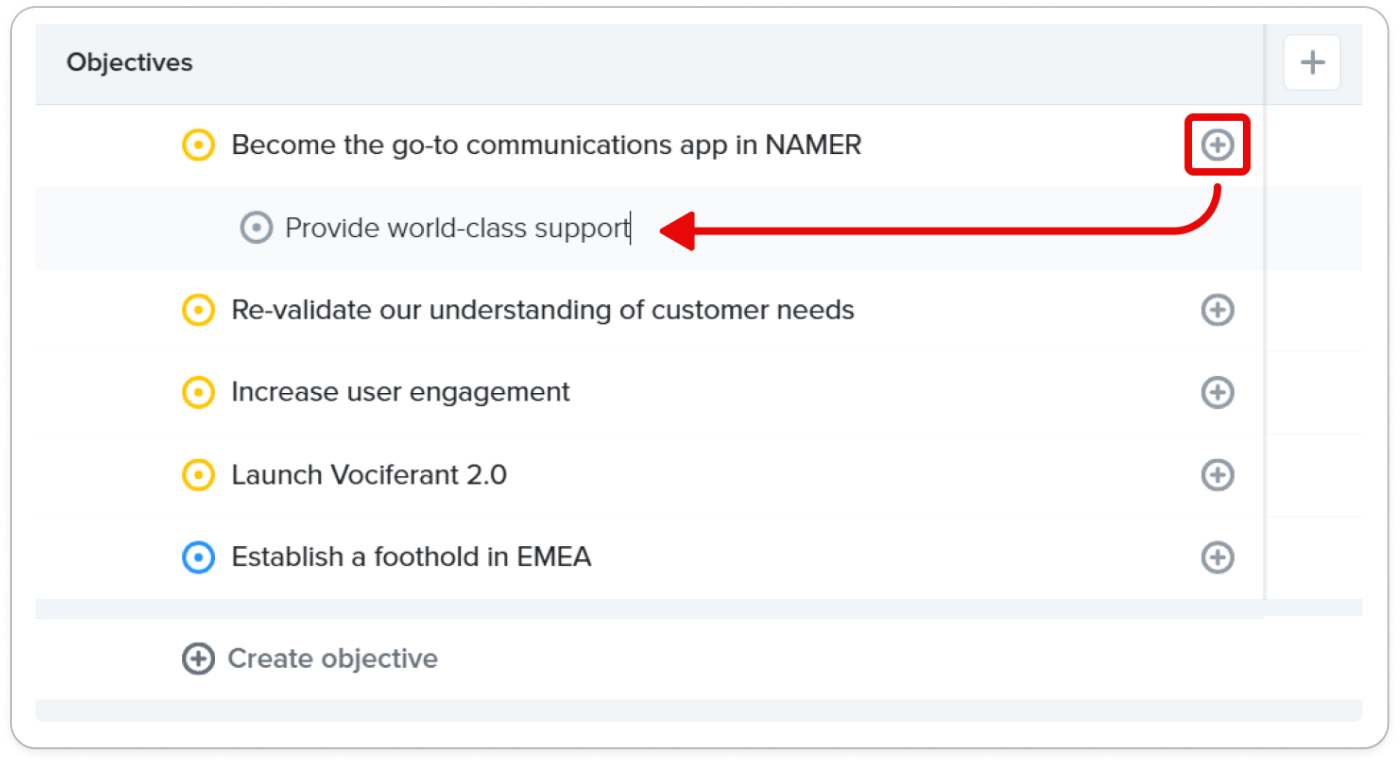Viewport: 1400px width, 764px height.
Task: Click gray target icon of Provide world-class support
Action: click(256, 228)
